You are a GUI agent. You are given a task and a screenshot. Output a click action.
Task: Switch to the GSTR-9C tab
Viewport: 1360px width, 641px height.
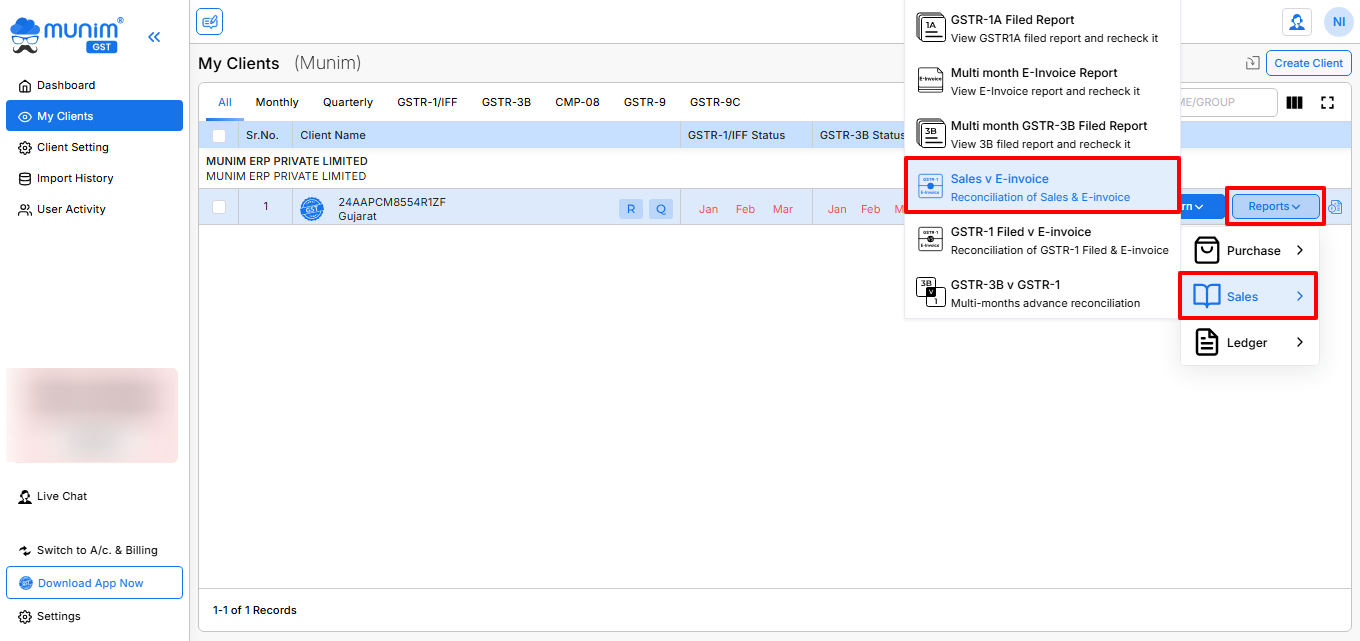[x=714, y=102]
